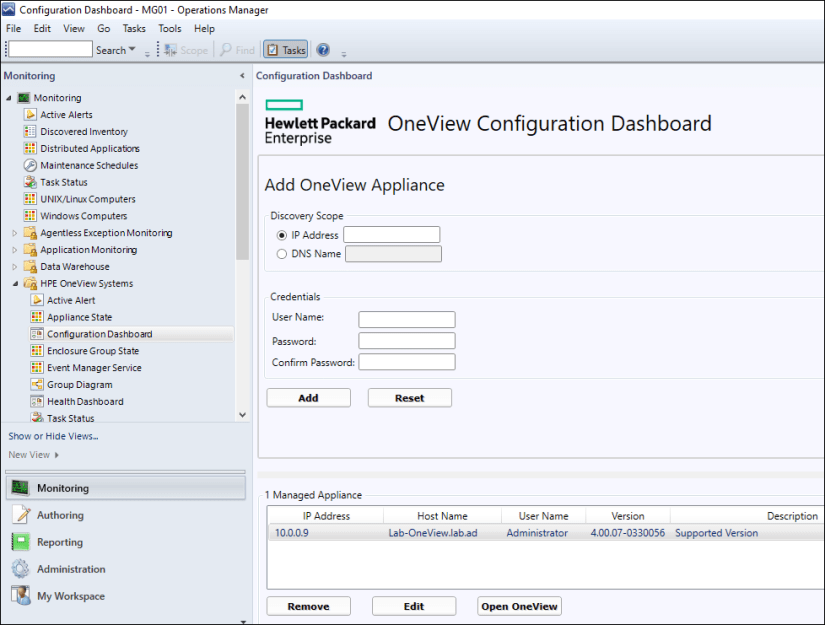The width and height of the screenshot is (825, 625).
Task: Open the Tasks menu
Action: 134,28
